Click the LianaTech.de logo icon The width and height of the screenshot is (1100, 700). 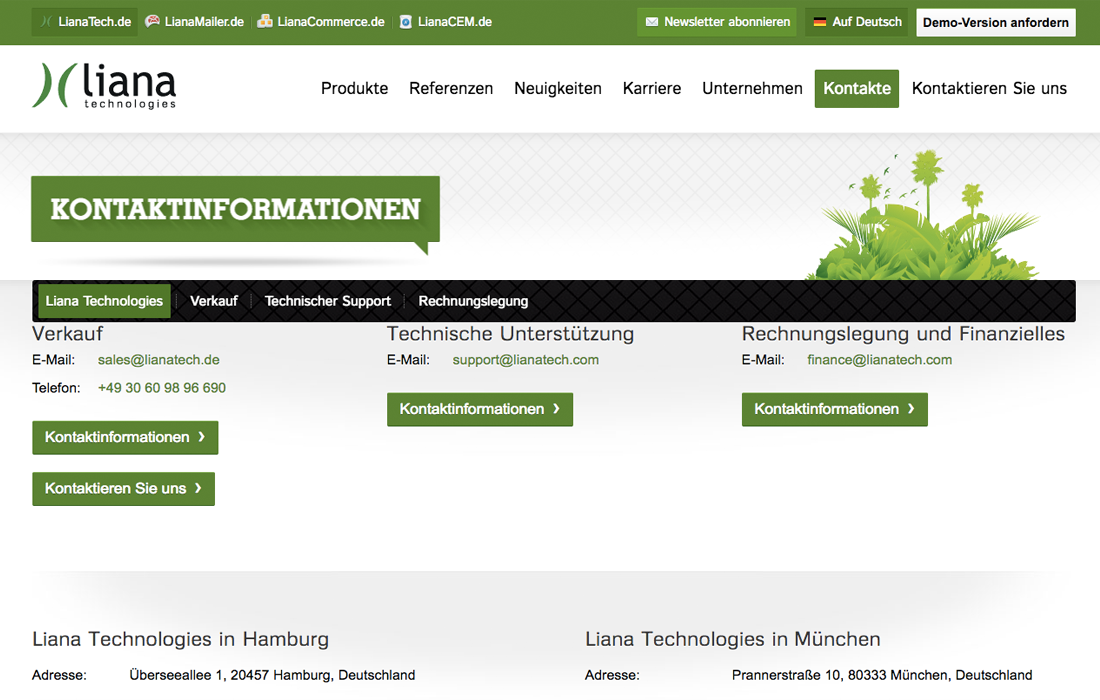[46, 22]
